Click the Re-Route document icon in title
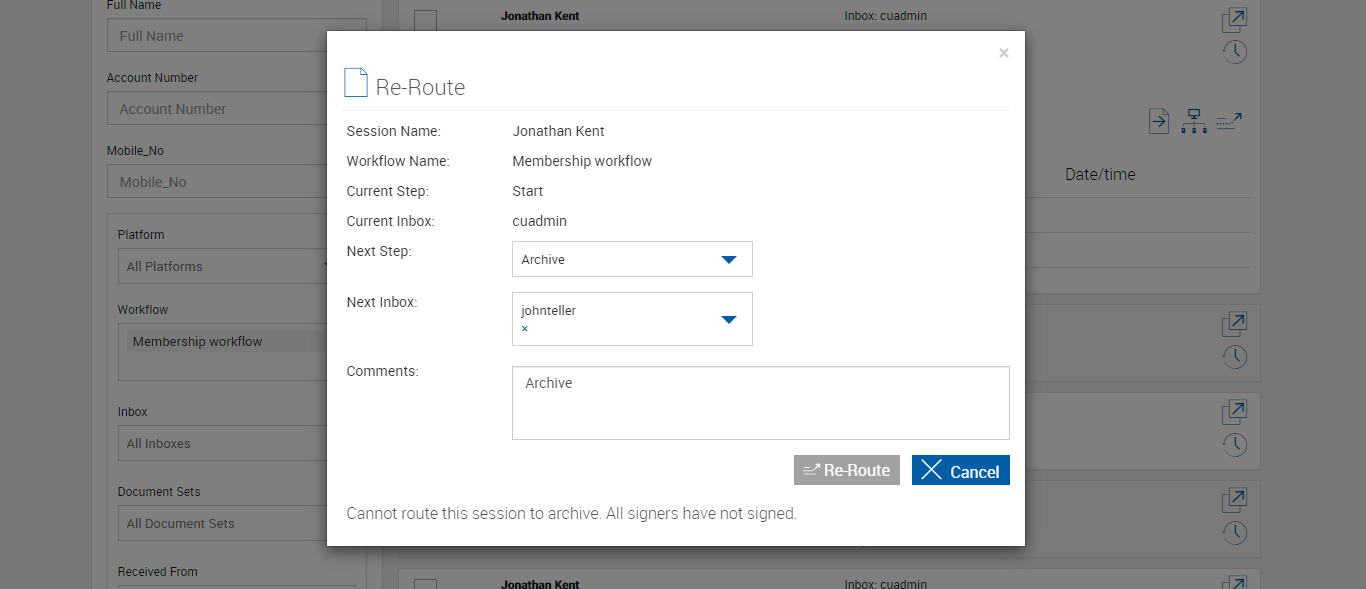 click(x=355, y=83)
